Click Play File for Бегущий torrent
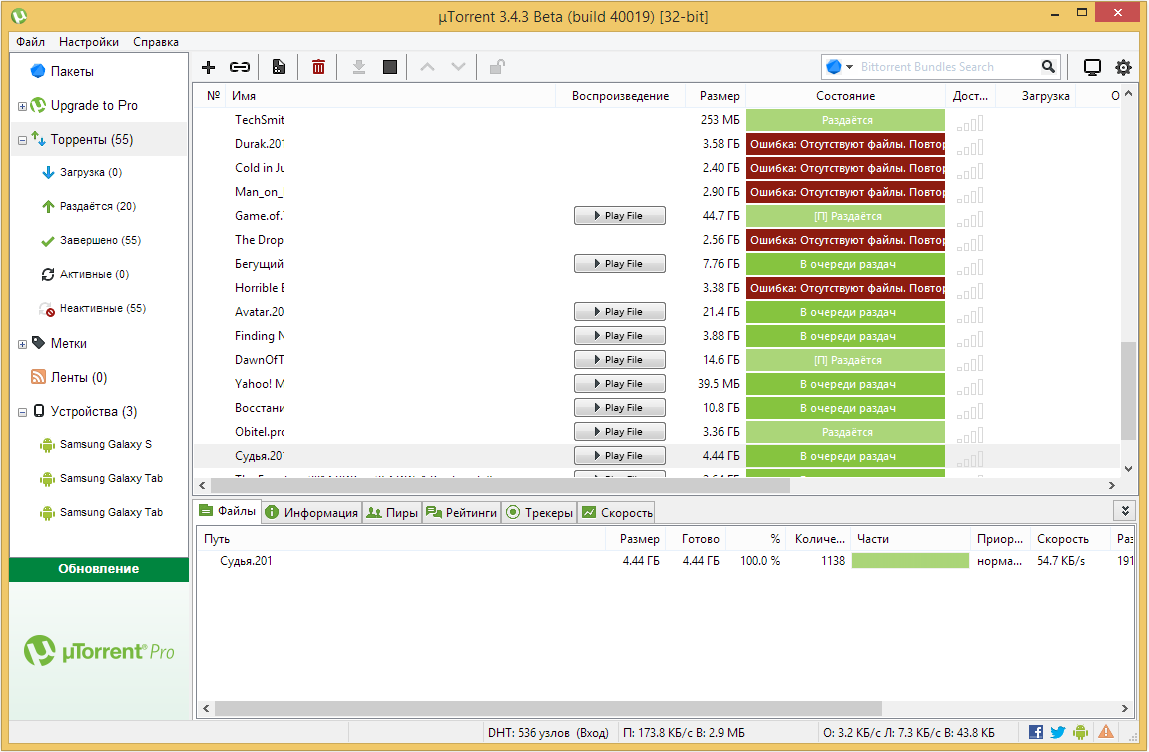Image resolution: width=1149 pixels, height=752 pixels. (620, 264)
